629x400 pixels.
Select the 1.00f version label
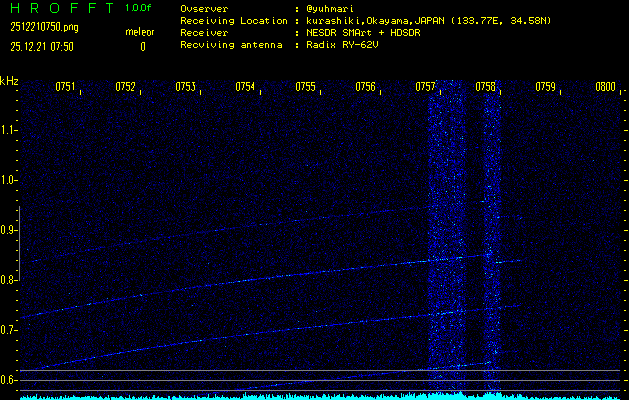(x=138, y=8)
